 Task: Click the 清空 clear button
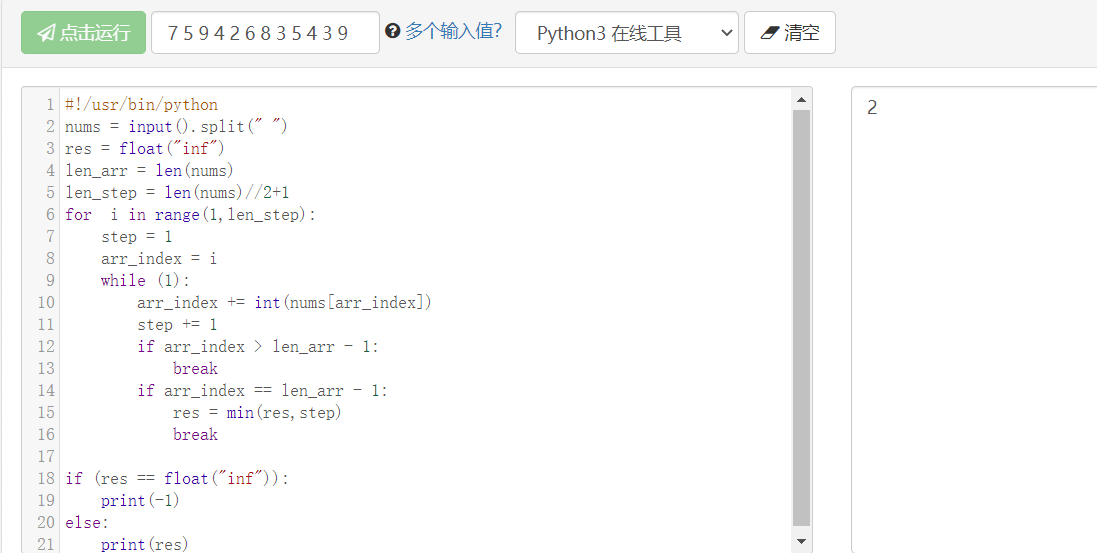pos(789,32)
